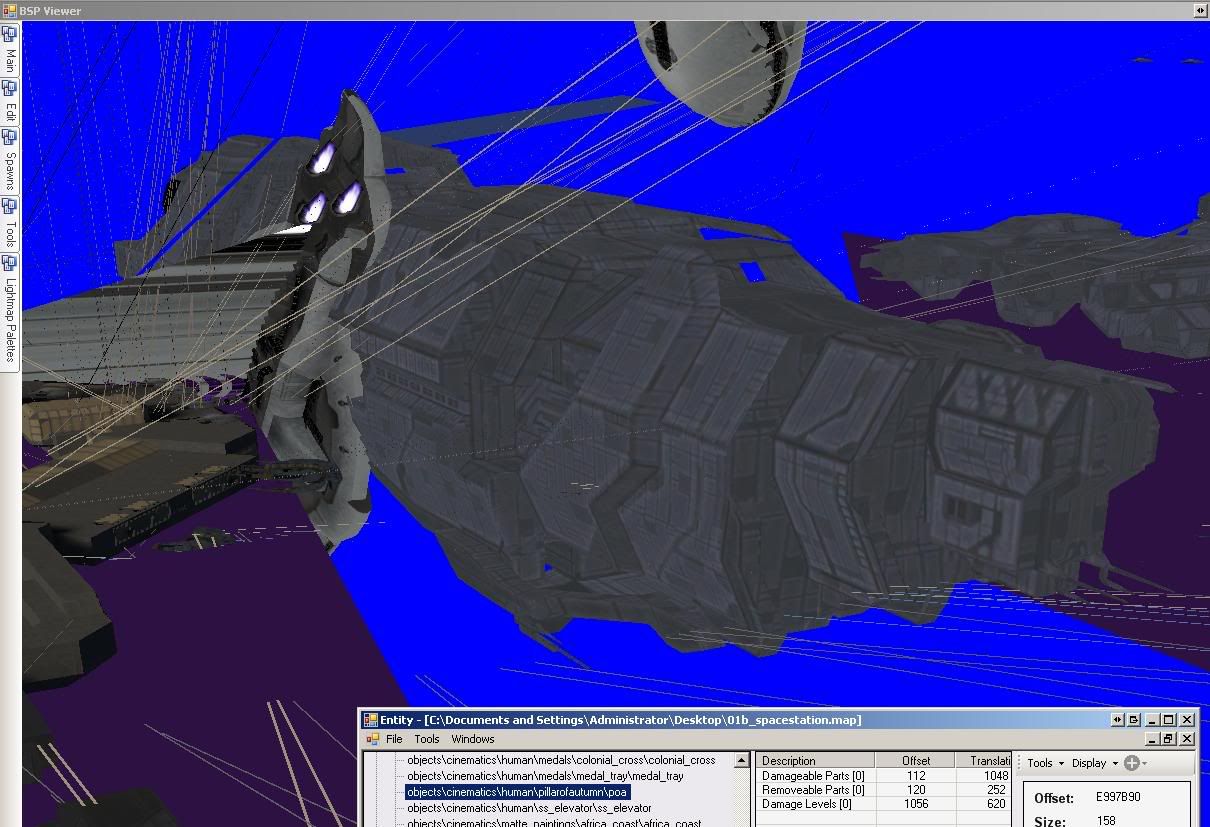Open the Display dropdown in the toolbar

1095,763
